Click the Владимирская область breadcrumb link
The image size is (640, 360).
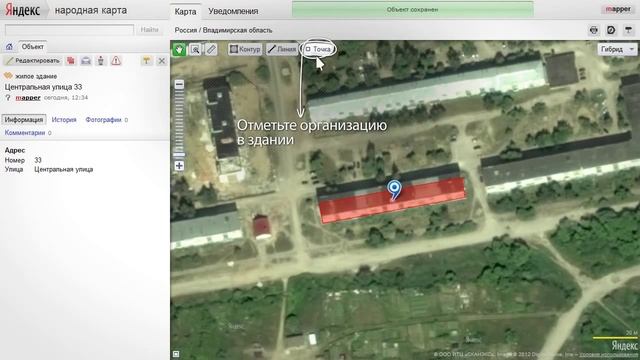(x=237, y=30)
